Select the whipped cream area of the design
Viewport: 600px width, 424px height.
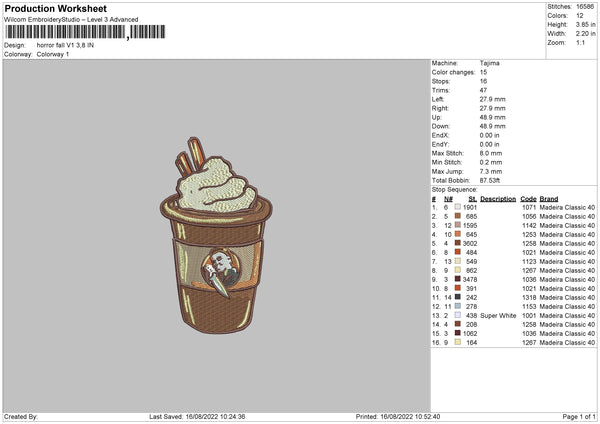[x=216, y=186]
